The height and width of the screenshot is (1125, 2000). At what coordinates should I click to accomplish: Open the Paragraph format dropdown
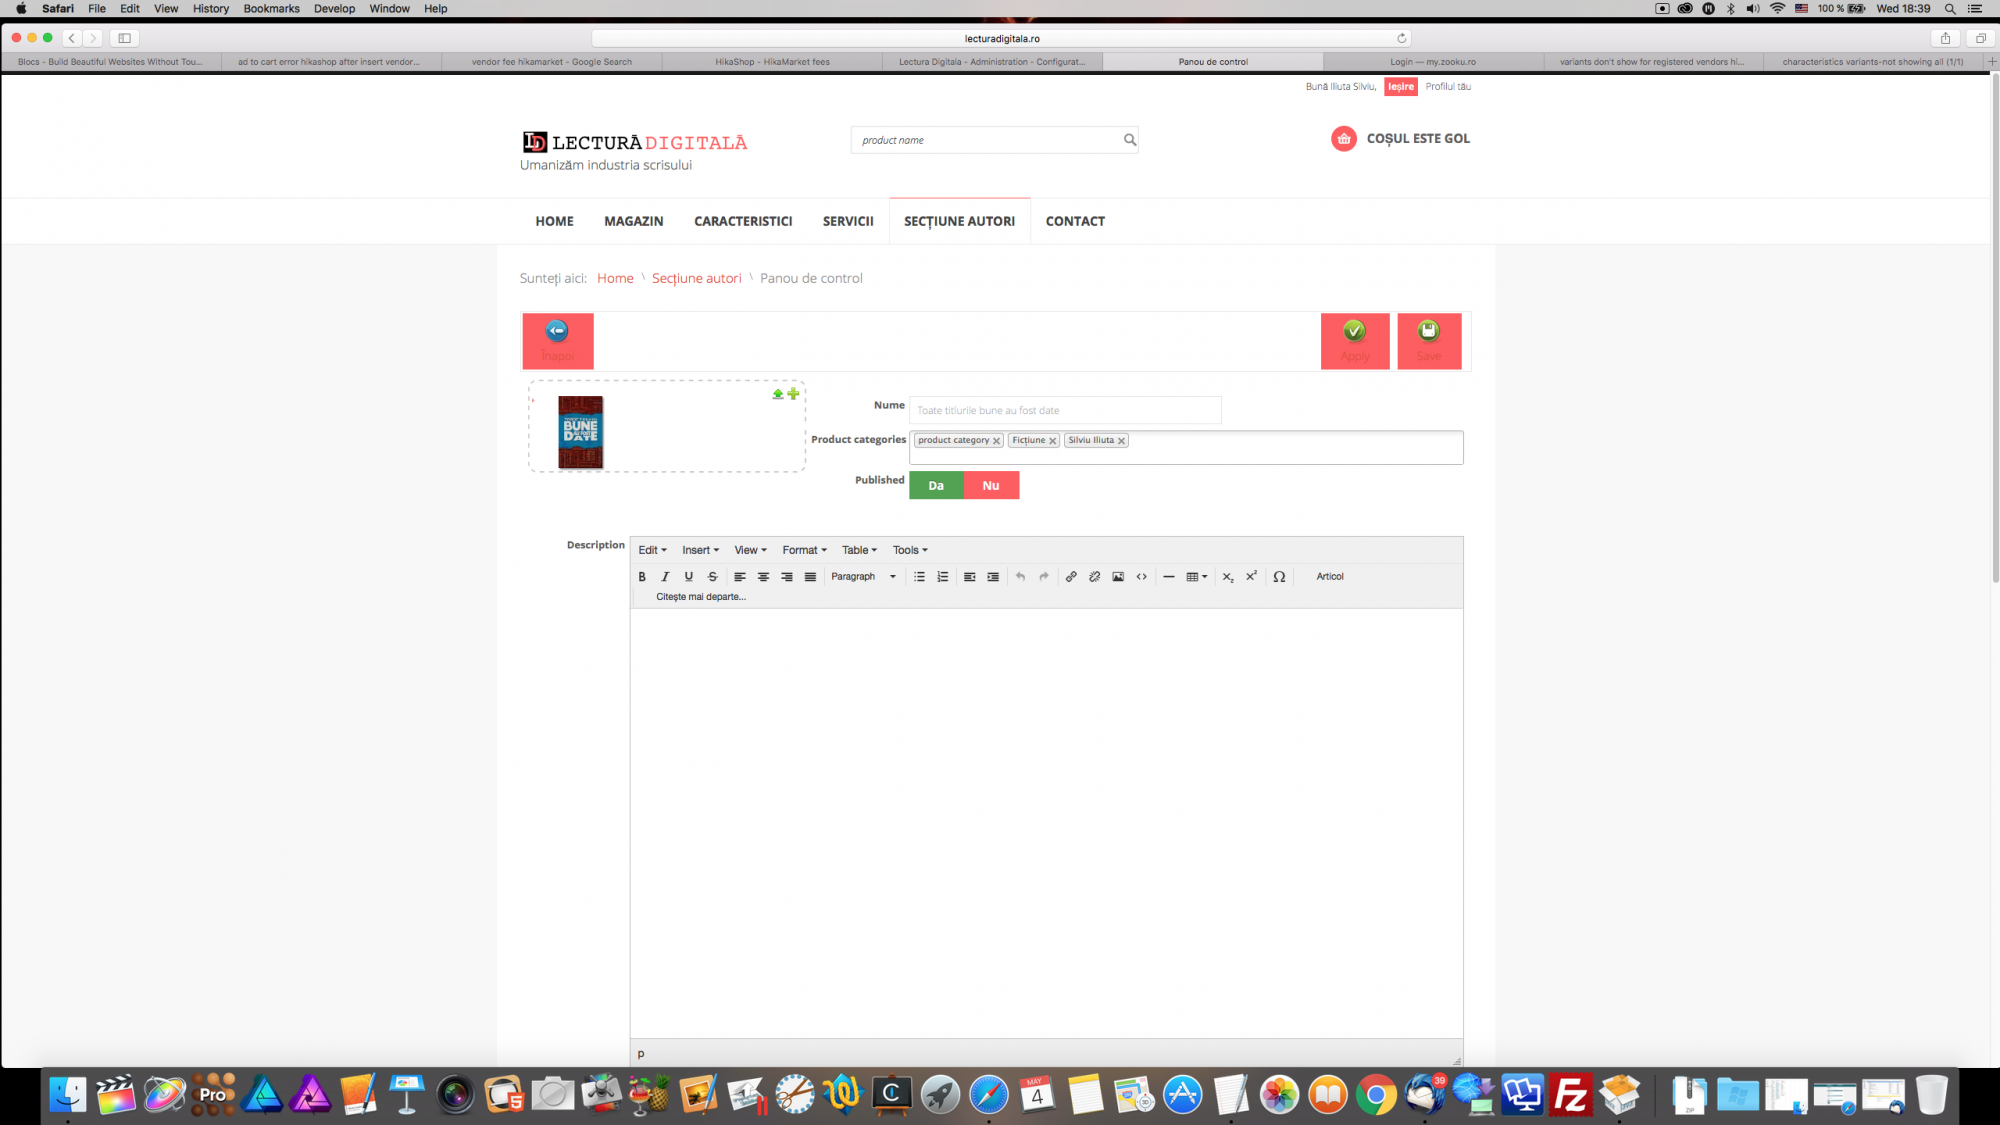(x=863, y=577)
